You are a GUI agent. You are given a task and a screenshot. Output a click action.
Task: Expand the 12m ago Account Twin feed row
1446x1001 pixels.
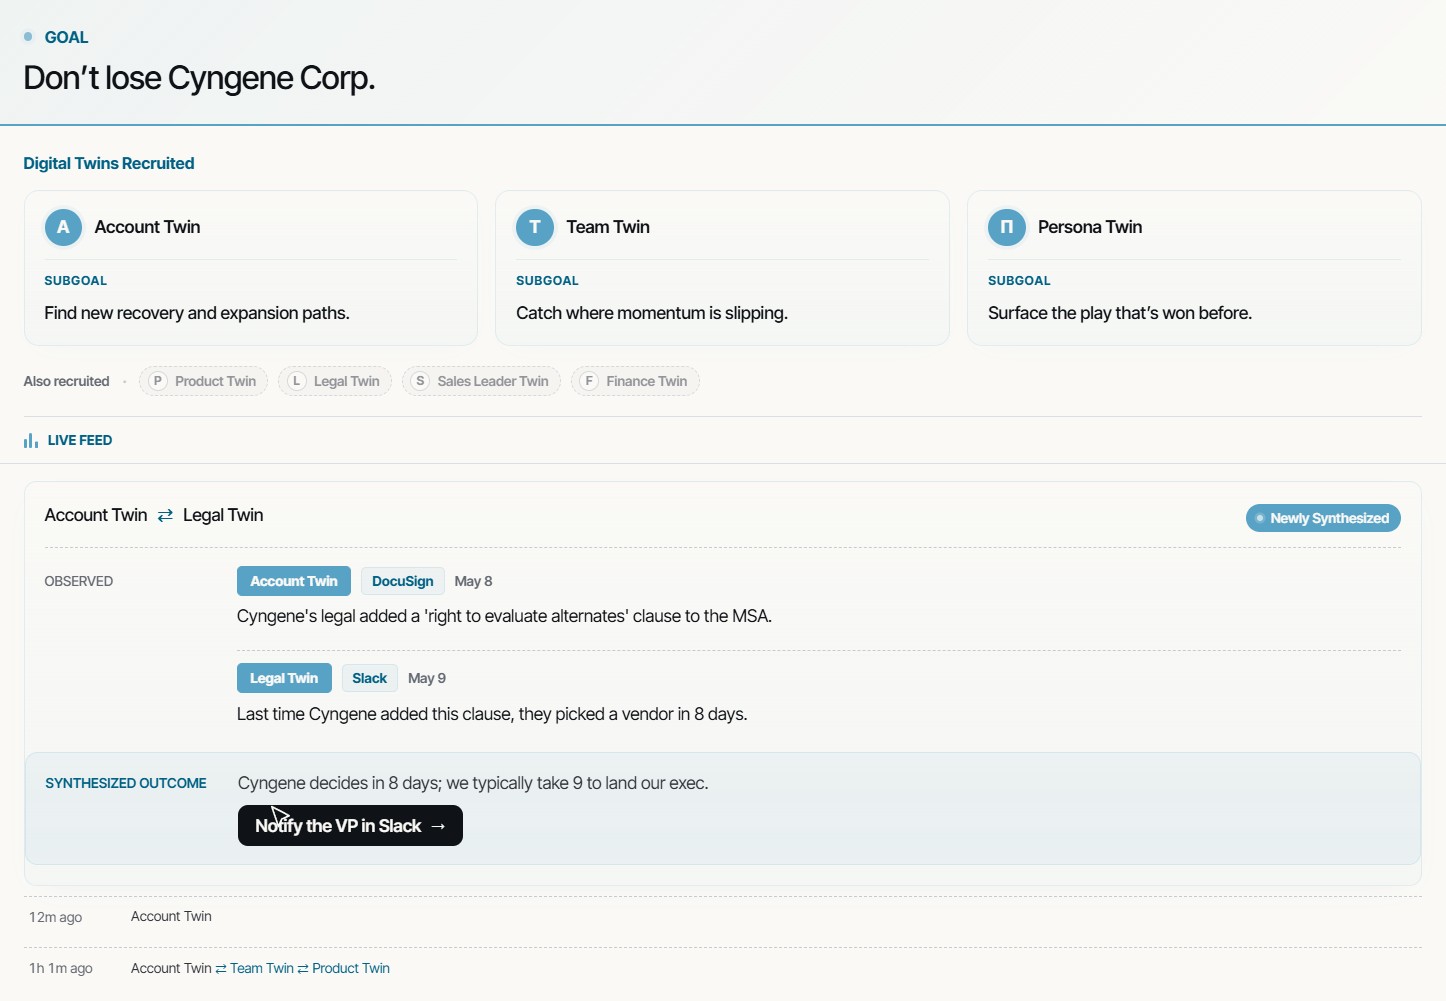coord(723,917)
